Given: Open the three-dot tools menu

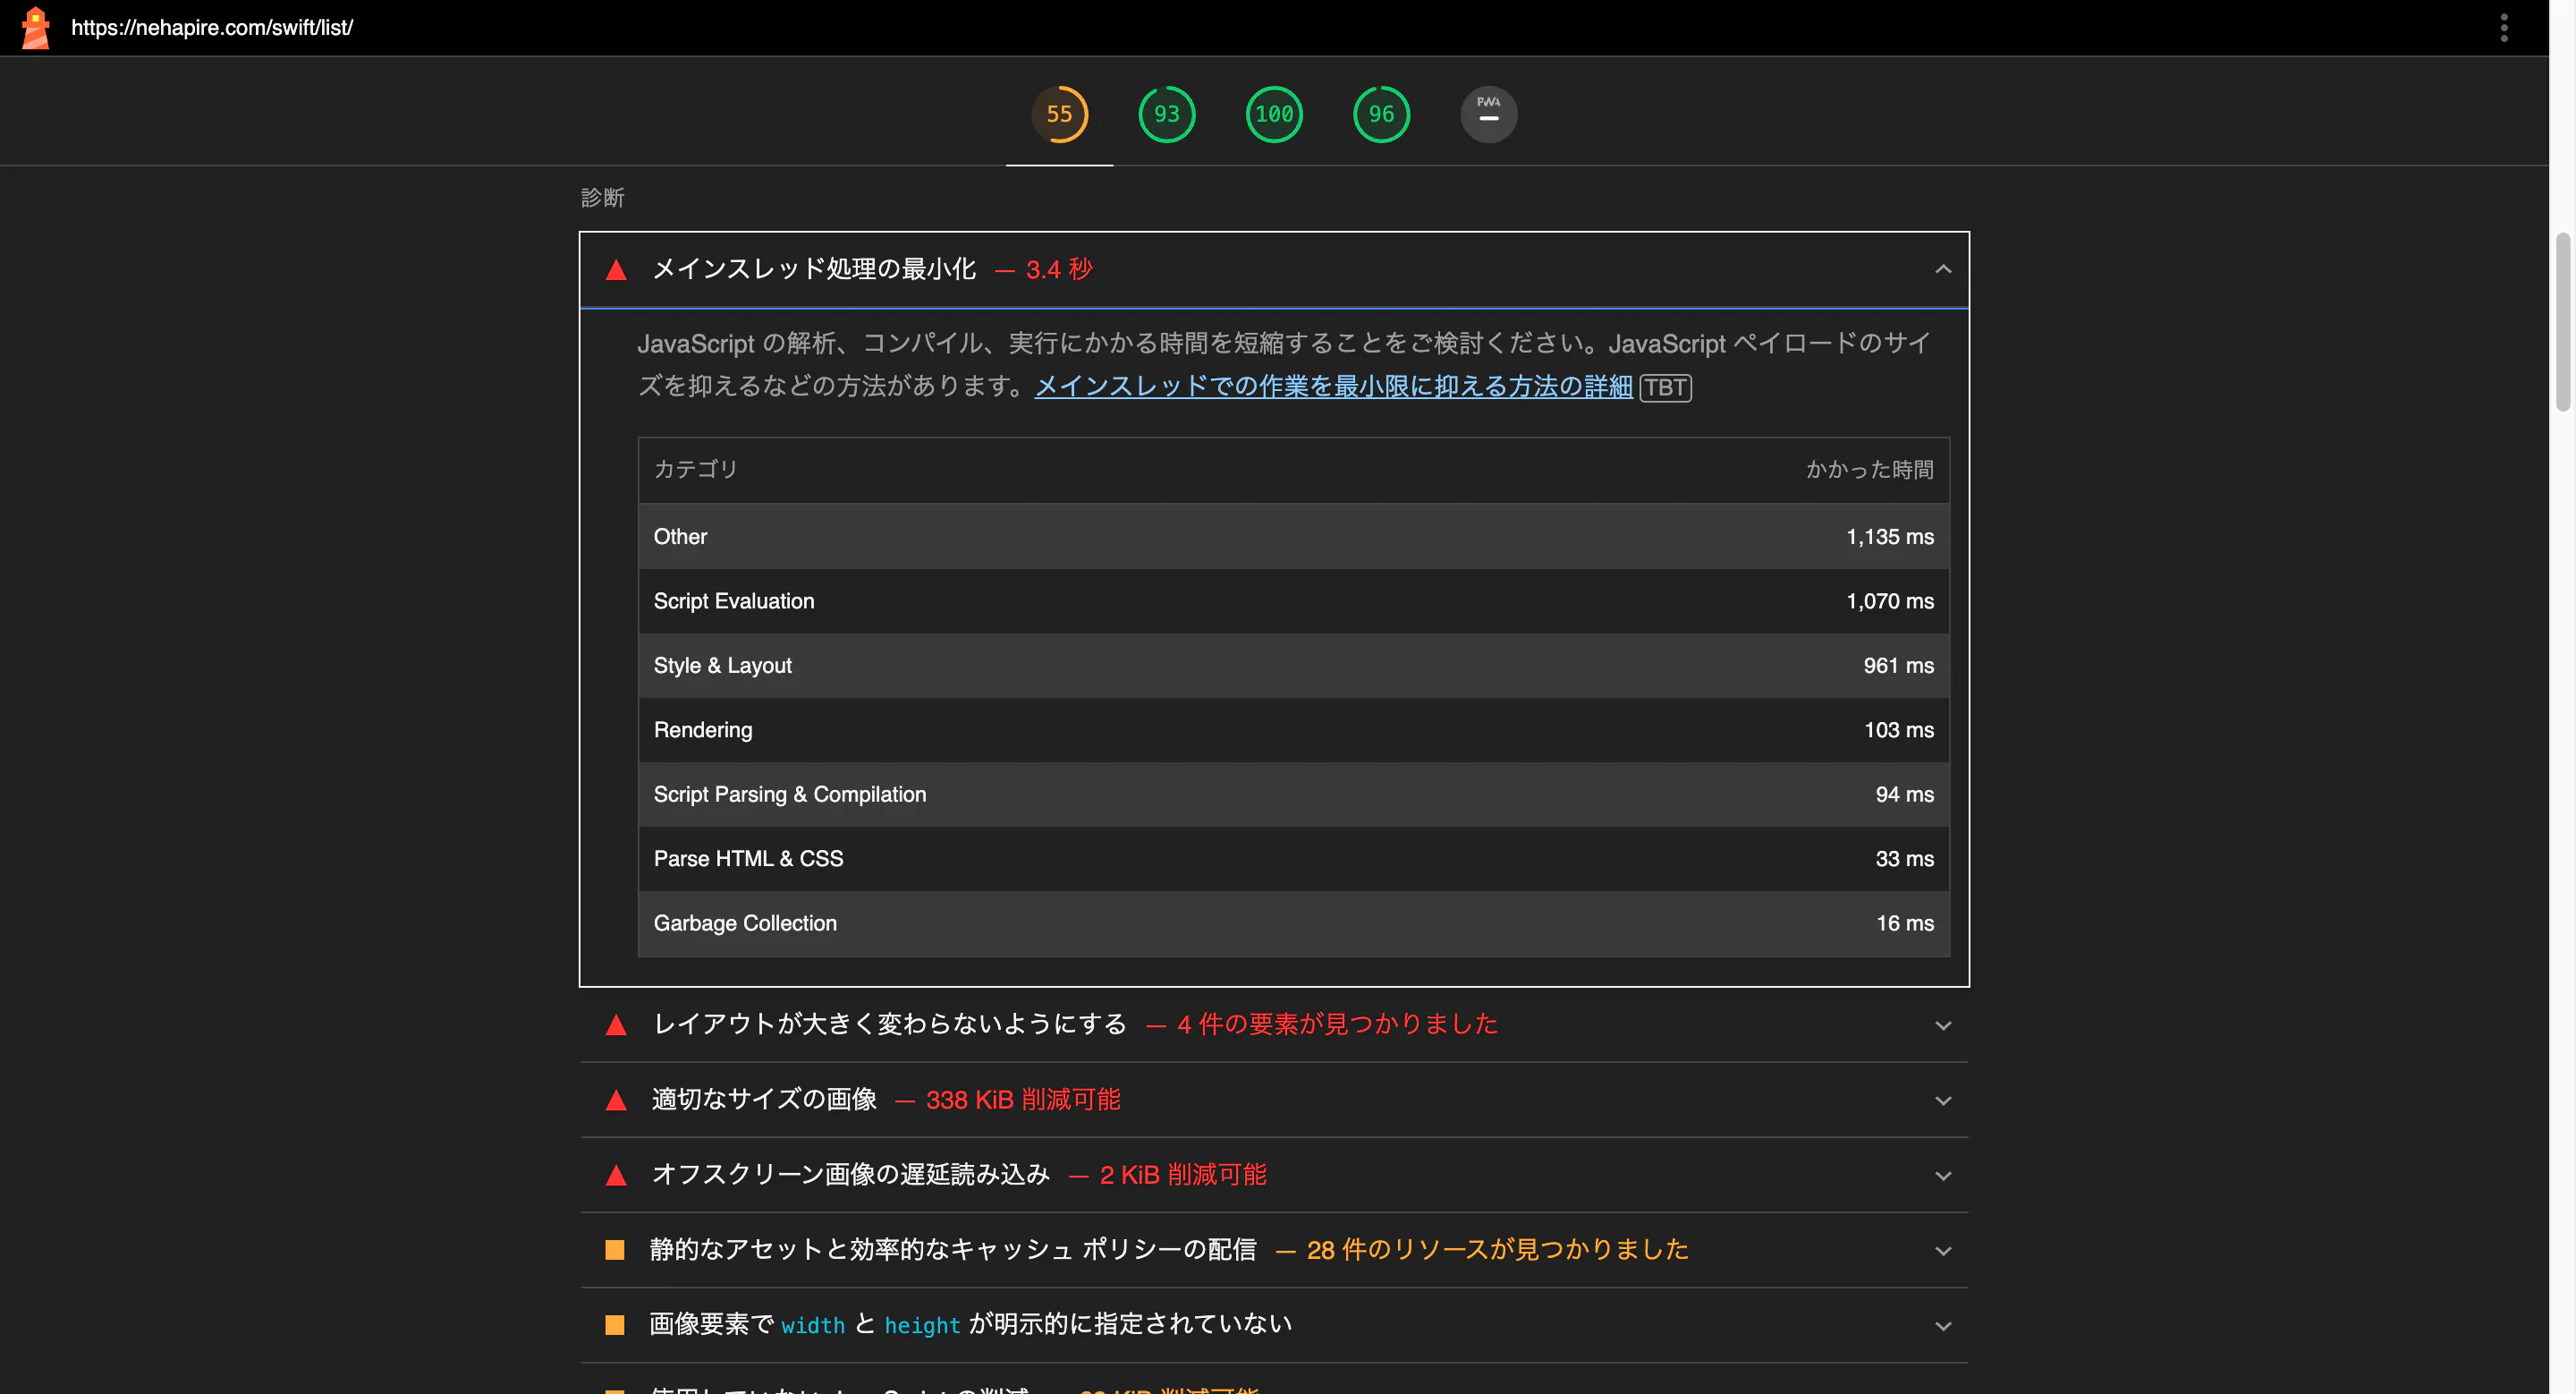Looking at the screenshot, I should click(2503, 27).
